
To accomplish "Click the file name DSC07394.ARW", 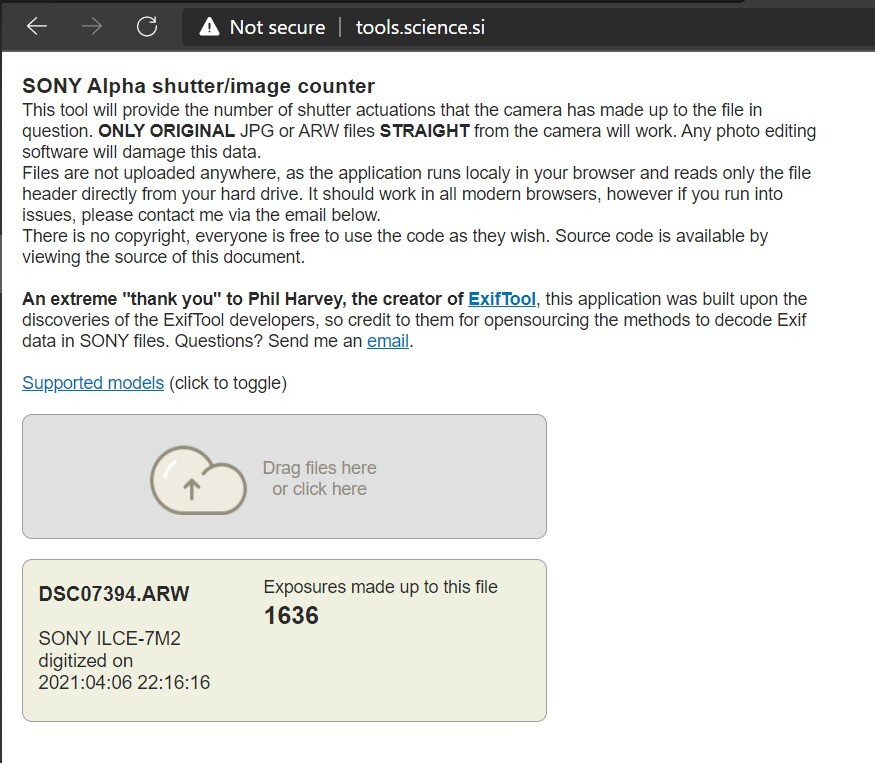I will tap(114, 594).
